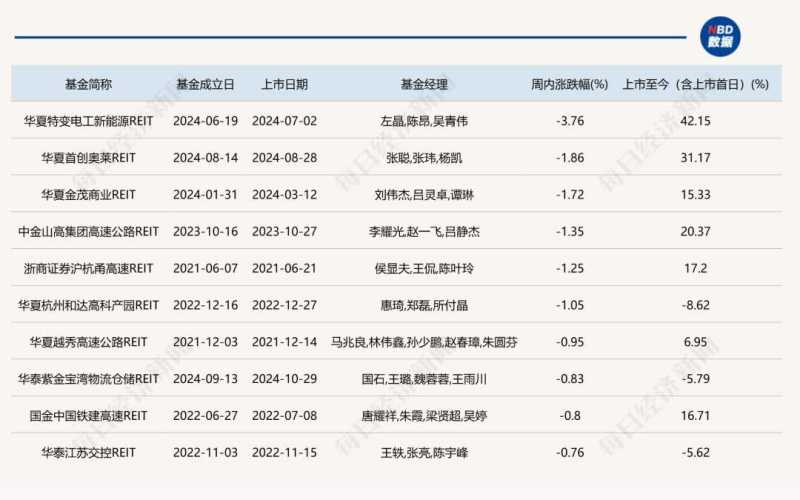Select weekly change value -3.76
The image size is (800, 500).
(570, 121)
